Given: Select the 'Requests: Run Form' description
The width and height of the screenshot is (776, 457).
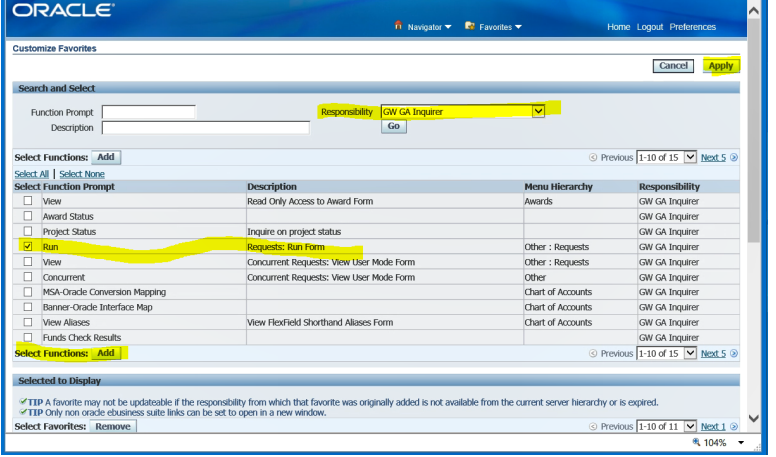Looking at the screenshot, I should point(286,247).
